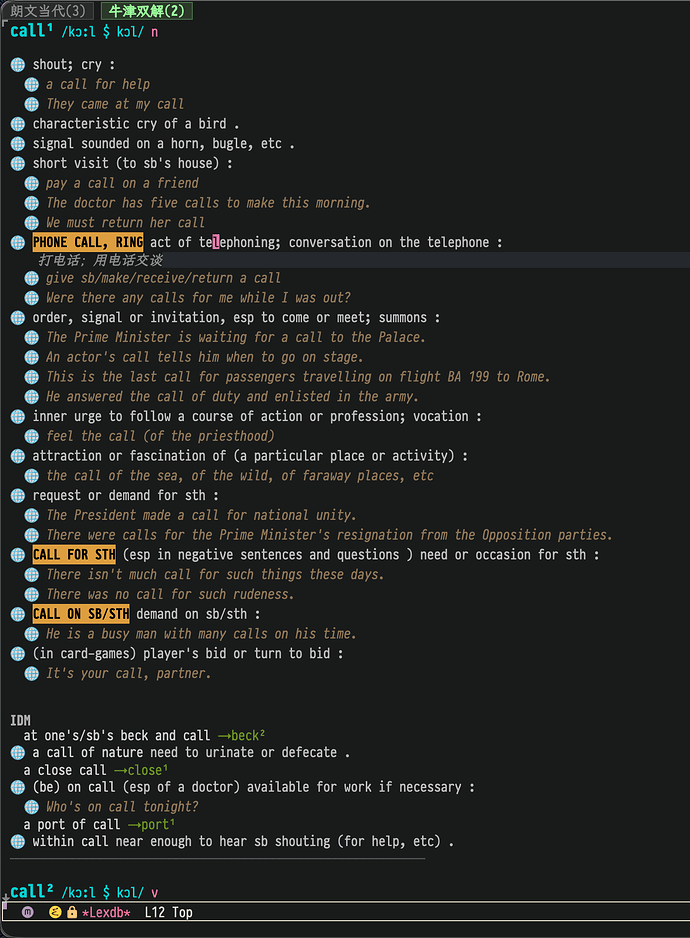Screen dimensions: 690x938
Task: Click the call² verb entry headword
Action: point(29,891)
